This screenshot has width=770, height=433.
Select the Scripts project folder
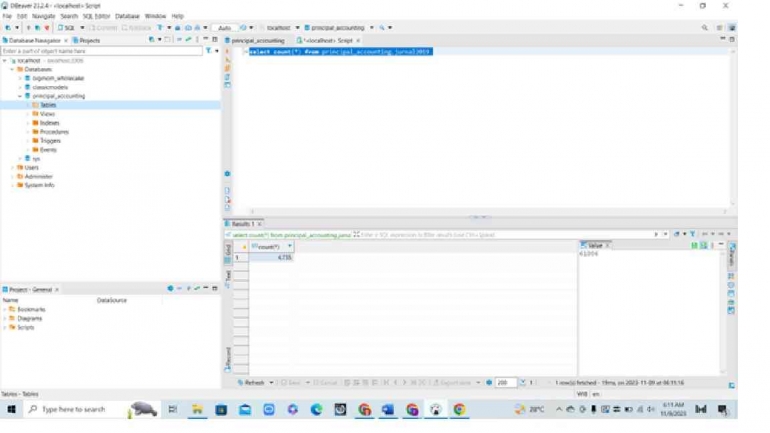(x=26, y=327)
